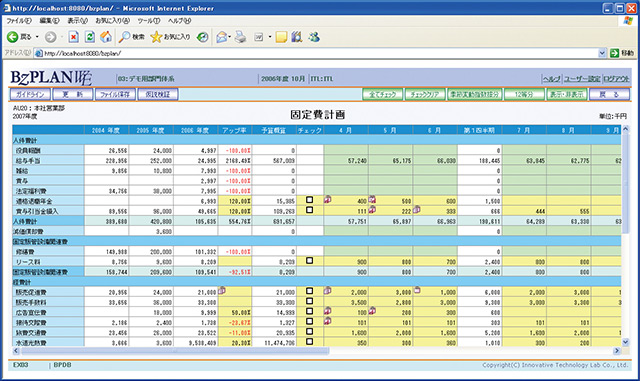
Task: Stop loading with the red X icon
Action: tap(73, 37)
